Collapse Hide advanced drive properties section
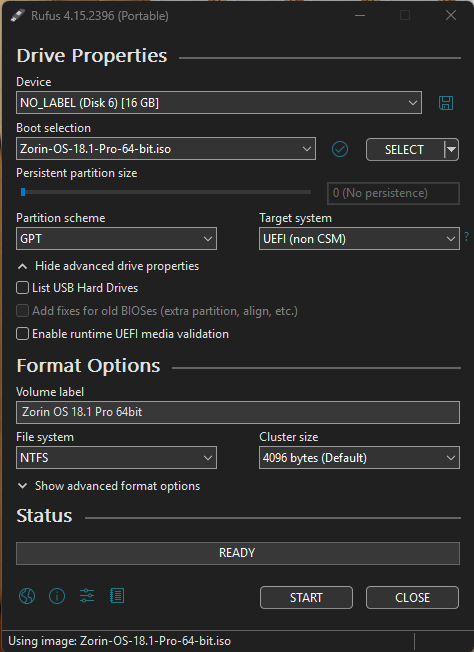Image resolution: width=474 pixels, height=652 pixels. [108, 266]
